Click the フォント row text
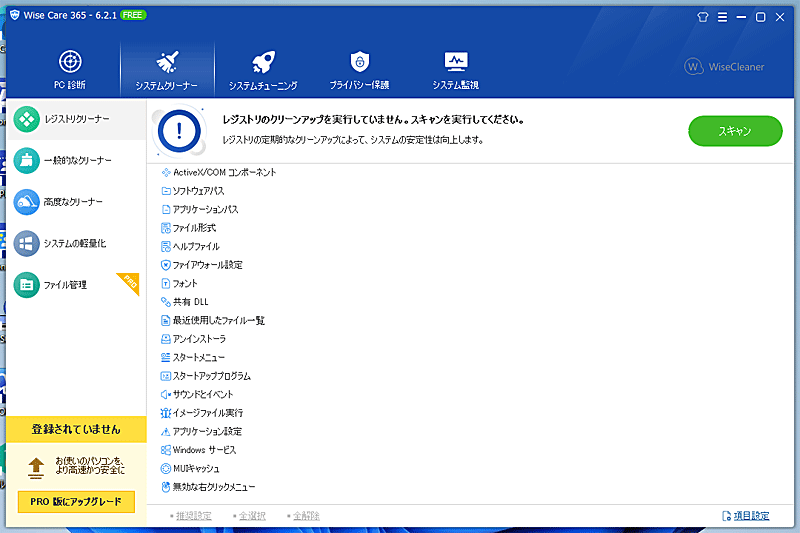The width and height of the screenshot is (800, 533). [x=185, y=283]
